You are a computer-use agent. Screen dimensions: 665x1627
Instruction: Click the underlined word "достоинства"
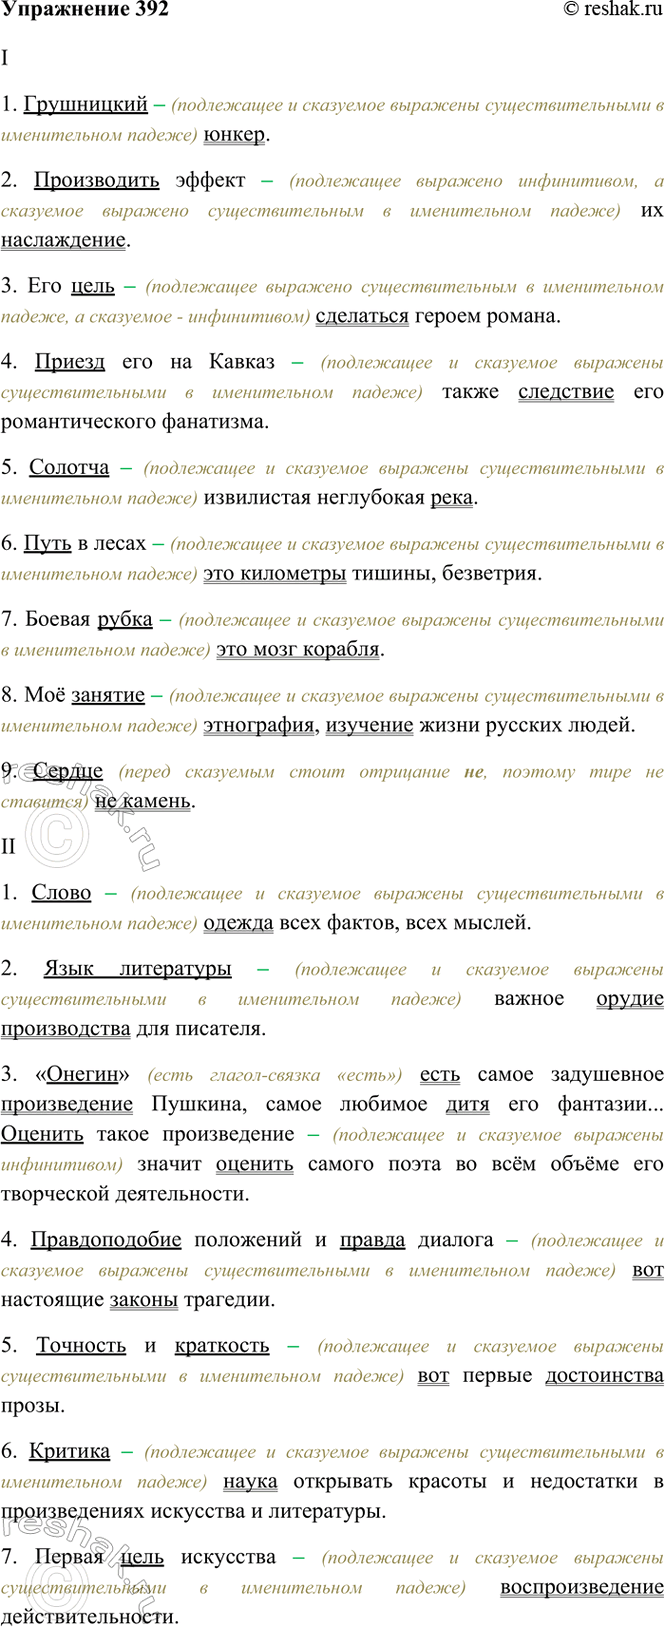[x=604, y=1376]
